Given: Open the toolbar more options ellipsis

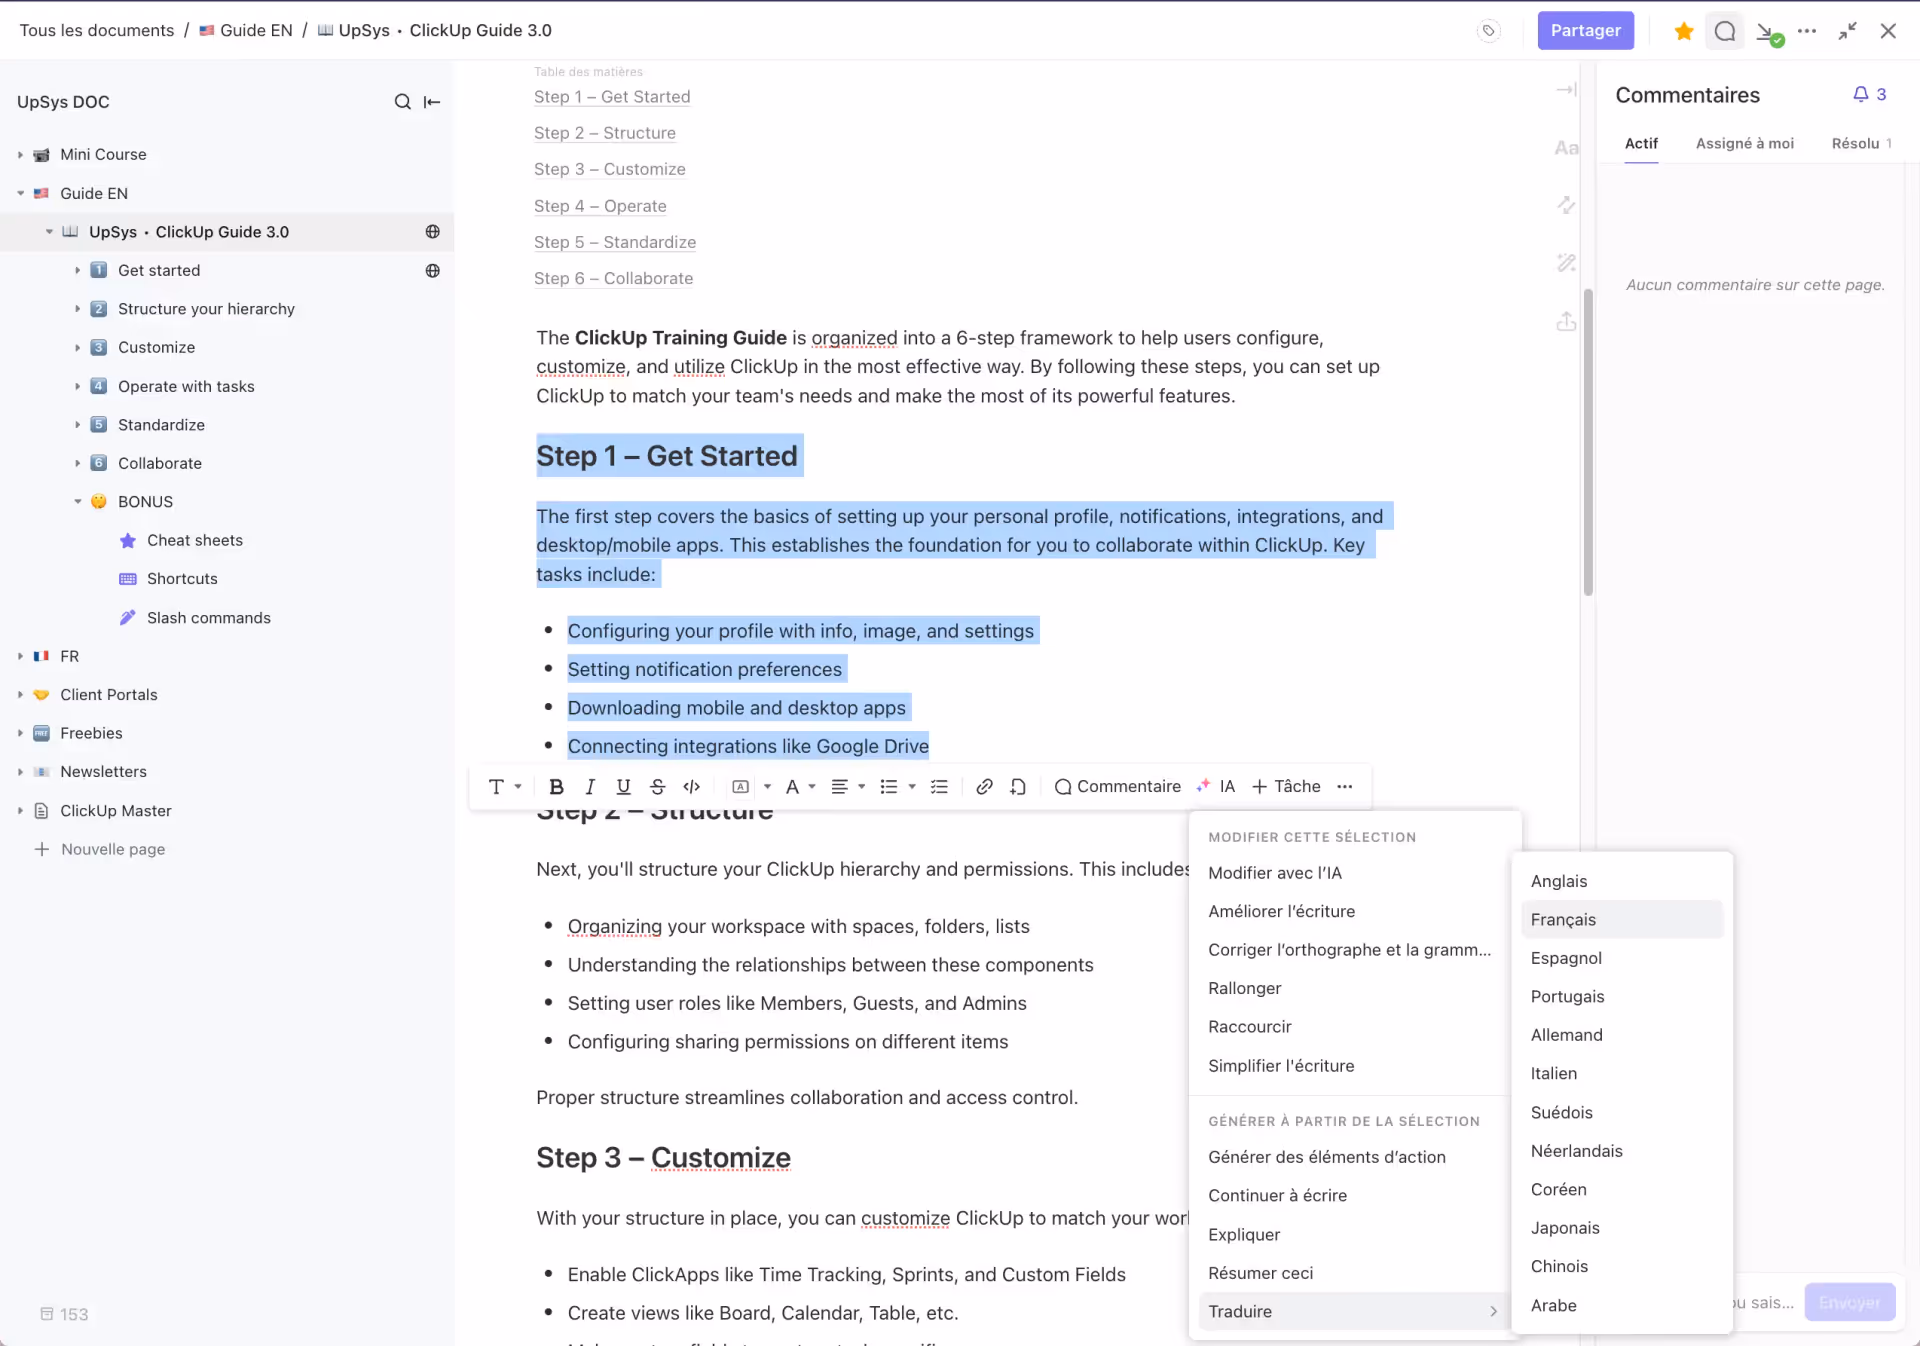Looking at the screenshot, I should pos(1345,787).
